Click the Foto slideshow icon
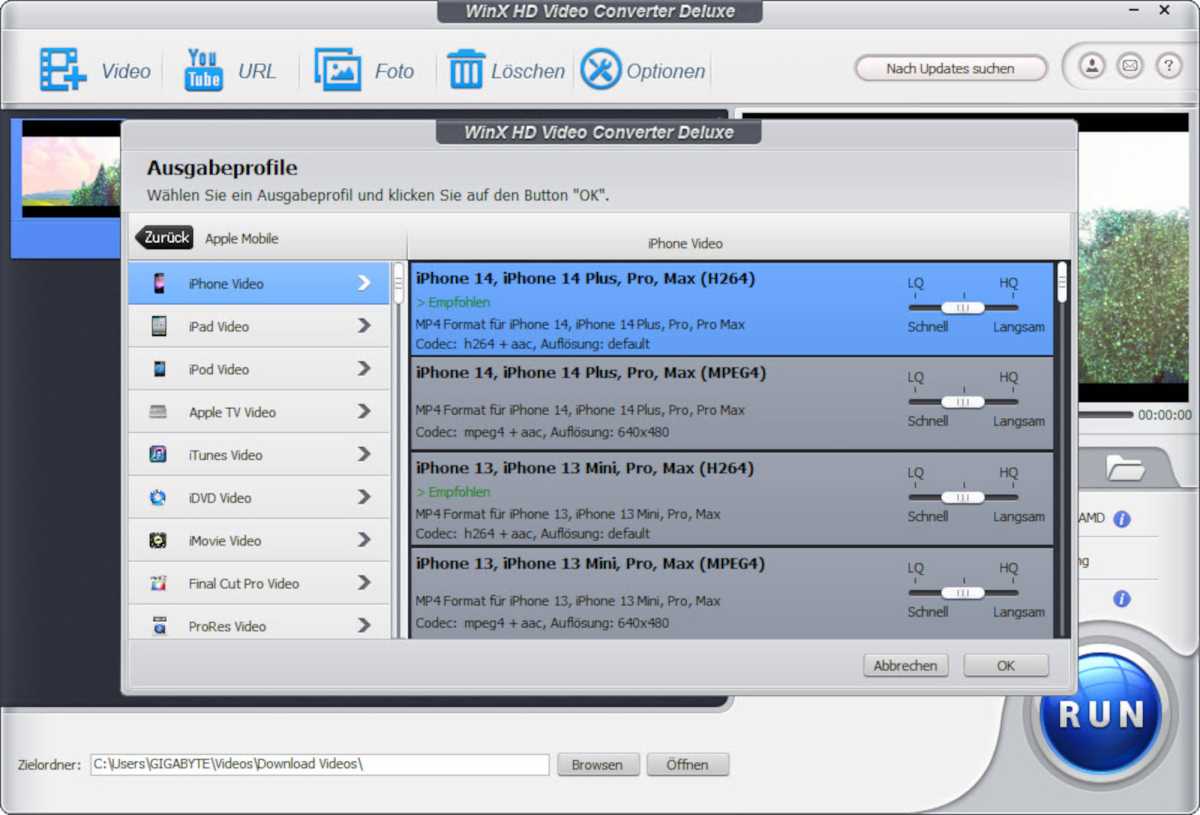This screenshot has width=1200, height=815. point(338,70)
